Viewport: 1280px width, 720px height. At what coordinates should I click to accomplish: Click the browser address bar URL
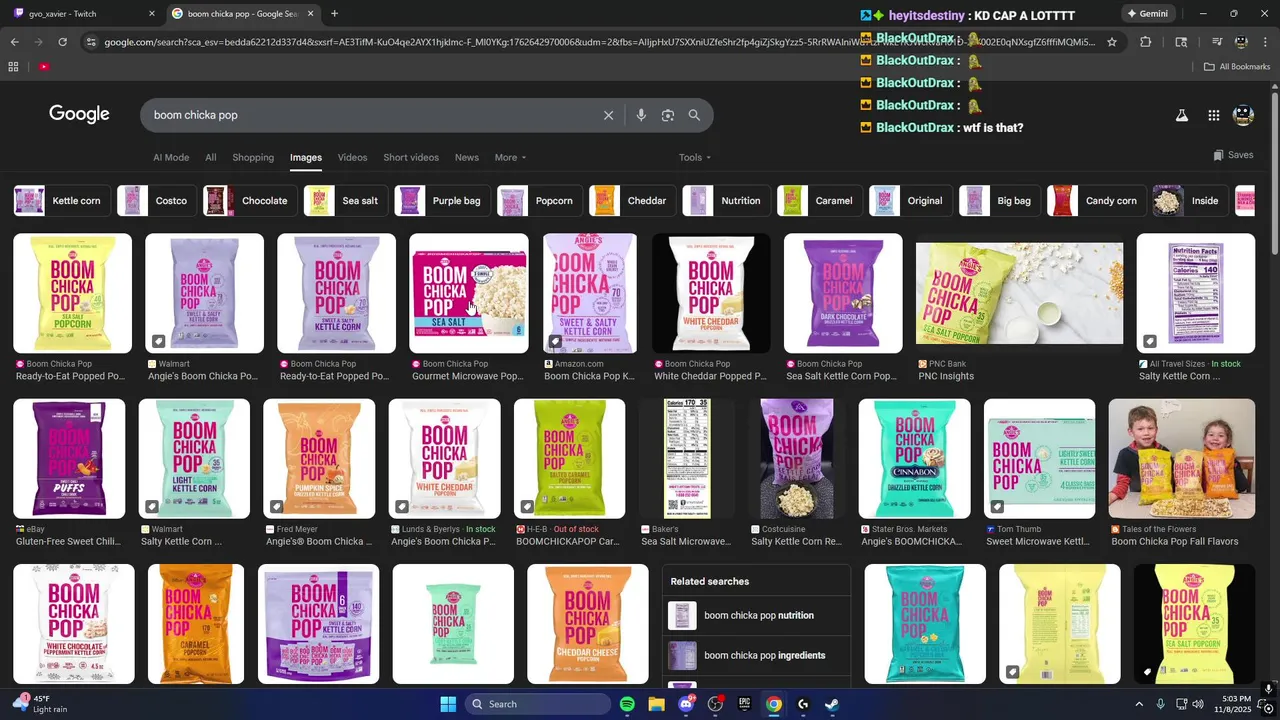[598, 42]
